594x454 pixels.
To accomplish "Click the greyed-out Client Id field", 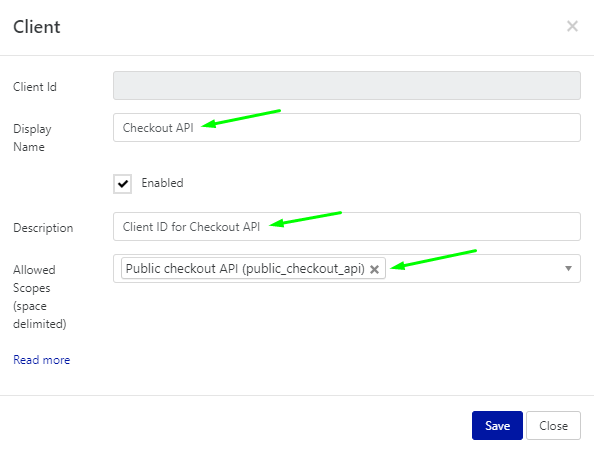I will click(x=347, y=86).
